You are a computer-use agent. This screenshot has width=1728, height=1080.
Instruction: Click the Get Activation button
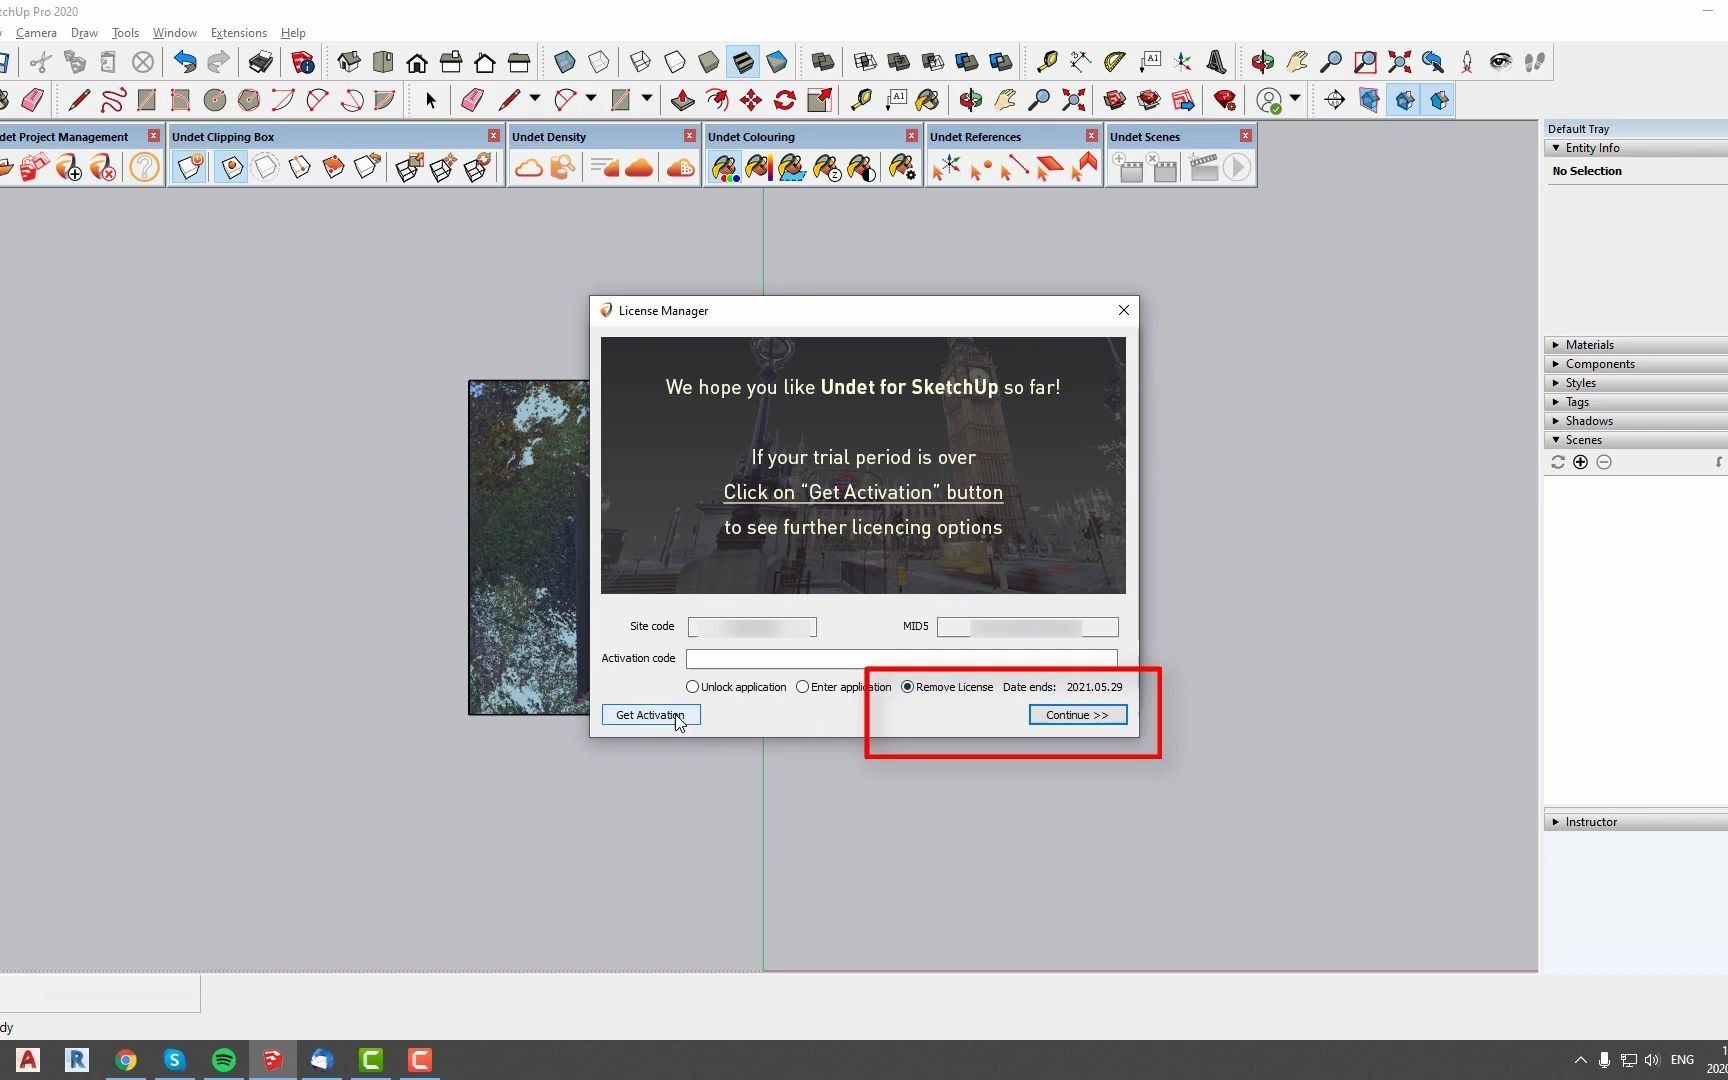(651, 715)
